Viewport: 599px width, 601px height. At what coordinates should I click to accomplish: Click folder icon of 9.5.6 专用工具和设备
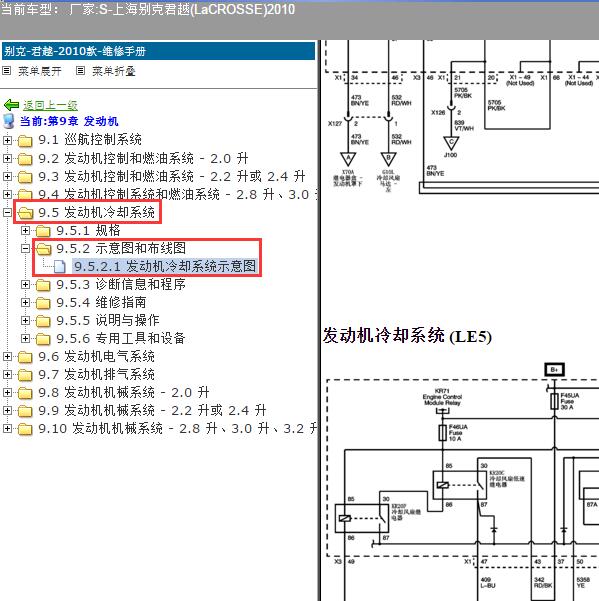click(x=43, y=339)
